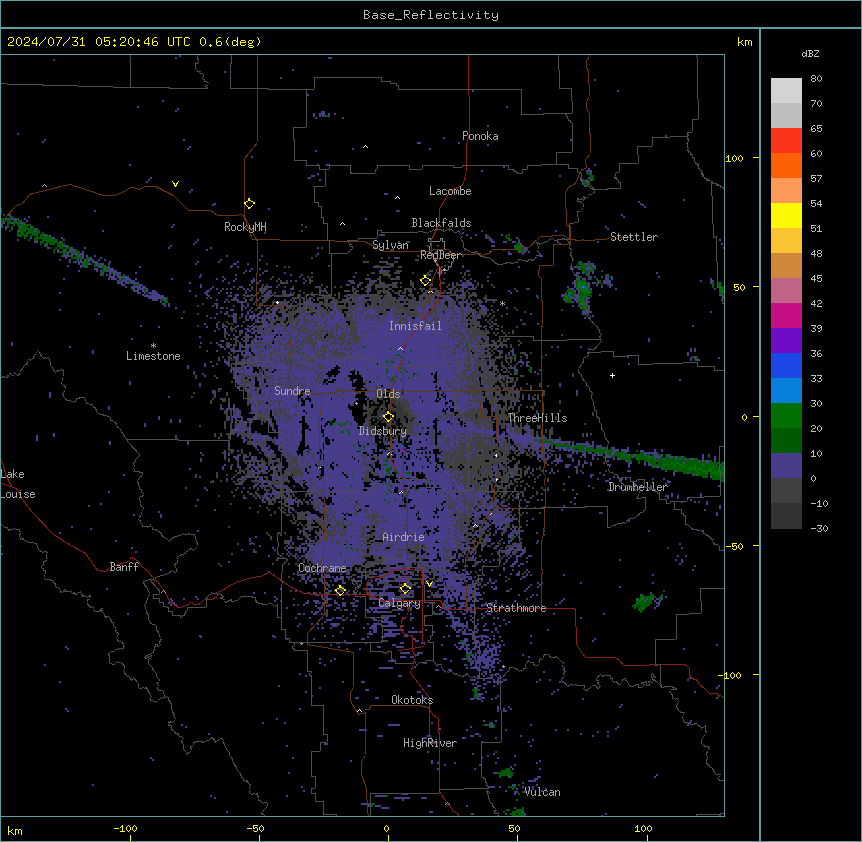862x842 pixels.
Task: Click the Limestone label
Action: [x=153, y=356]
